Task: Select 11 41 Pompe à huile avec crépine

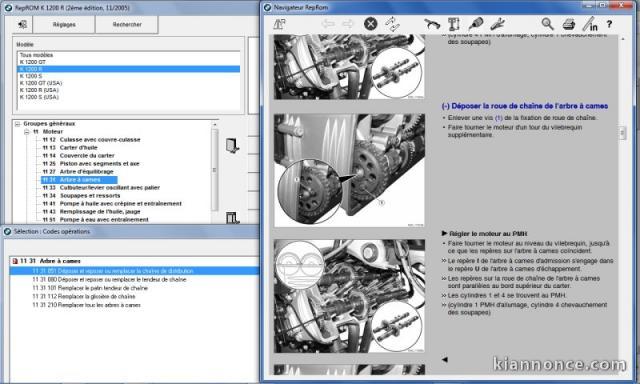Action: (x=112, y=204)
